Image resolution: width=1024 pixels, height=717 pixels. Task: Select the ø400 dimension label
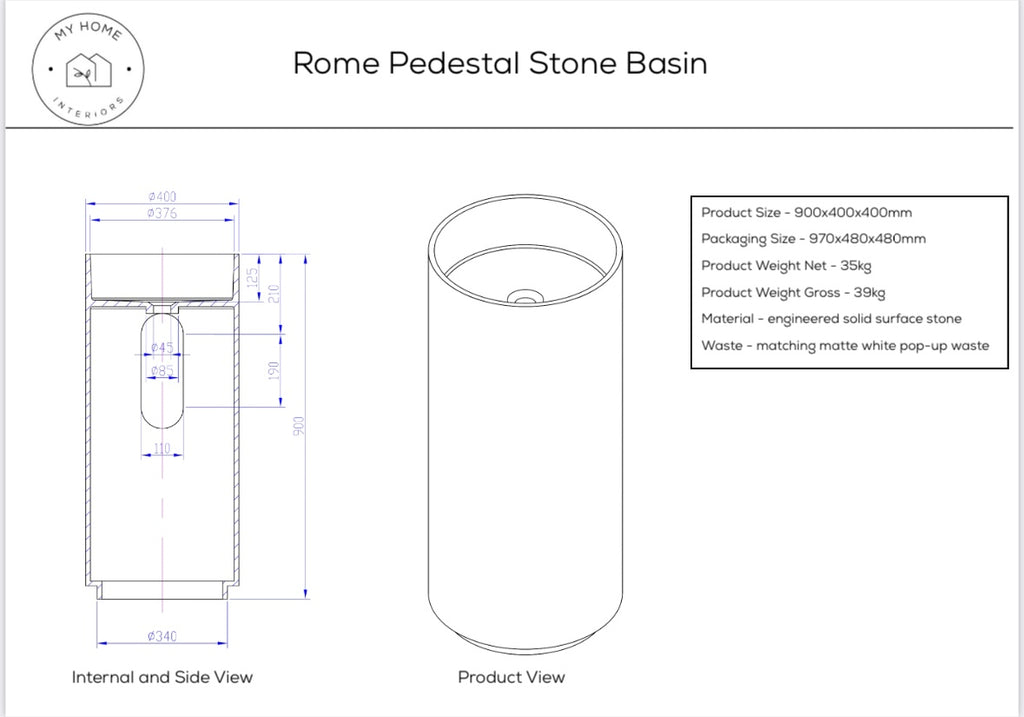(x=162, y=197)
